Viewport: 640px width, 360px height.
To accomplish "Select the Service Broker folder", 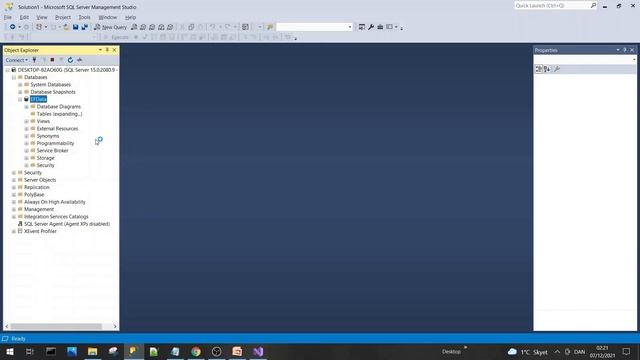I will 52,151.
